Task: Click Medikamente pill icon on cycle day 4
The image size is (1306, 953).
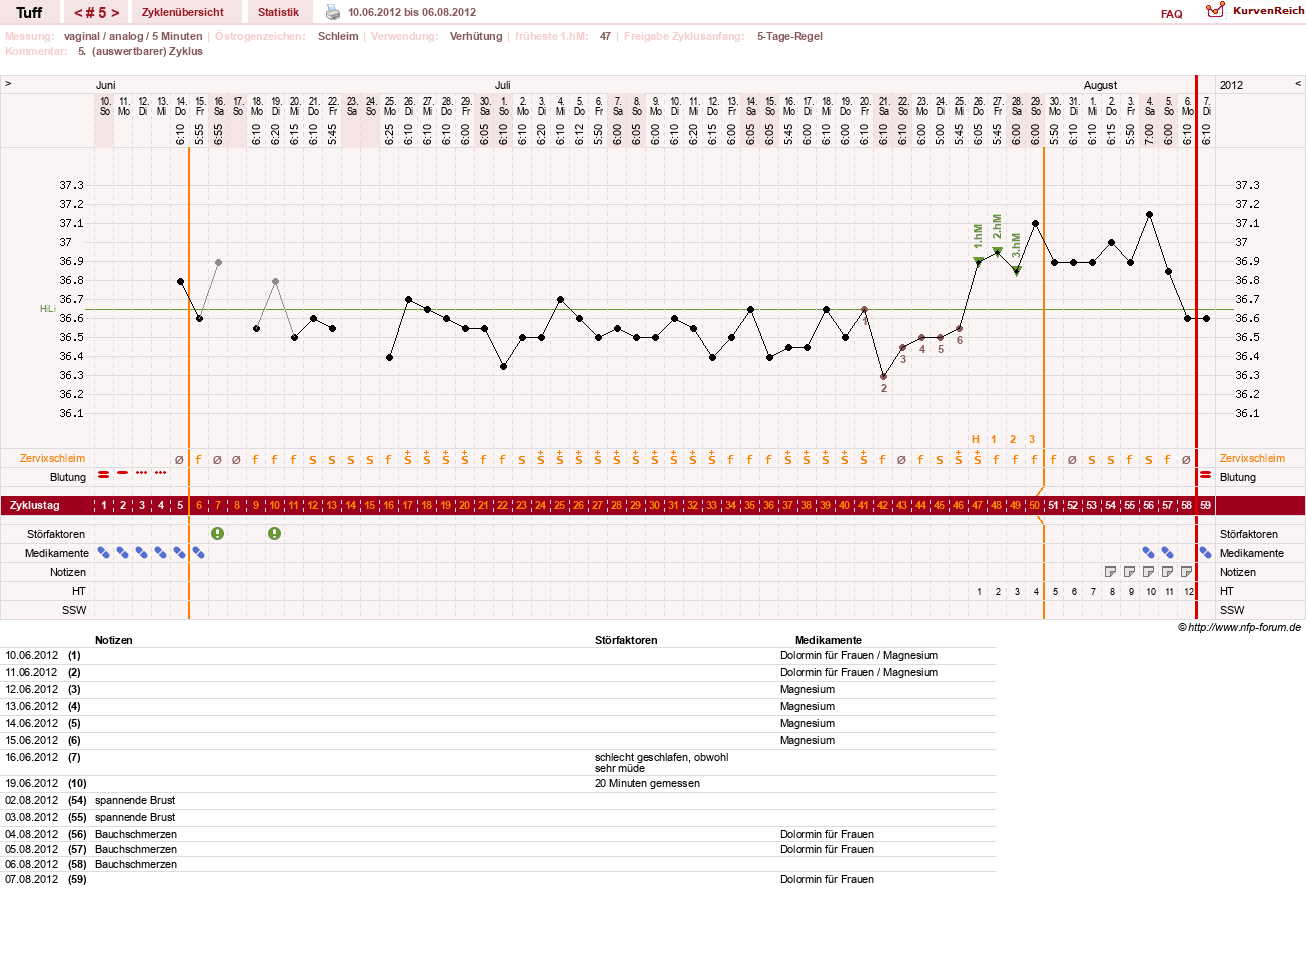Action: pos(160,553)
